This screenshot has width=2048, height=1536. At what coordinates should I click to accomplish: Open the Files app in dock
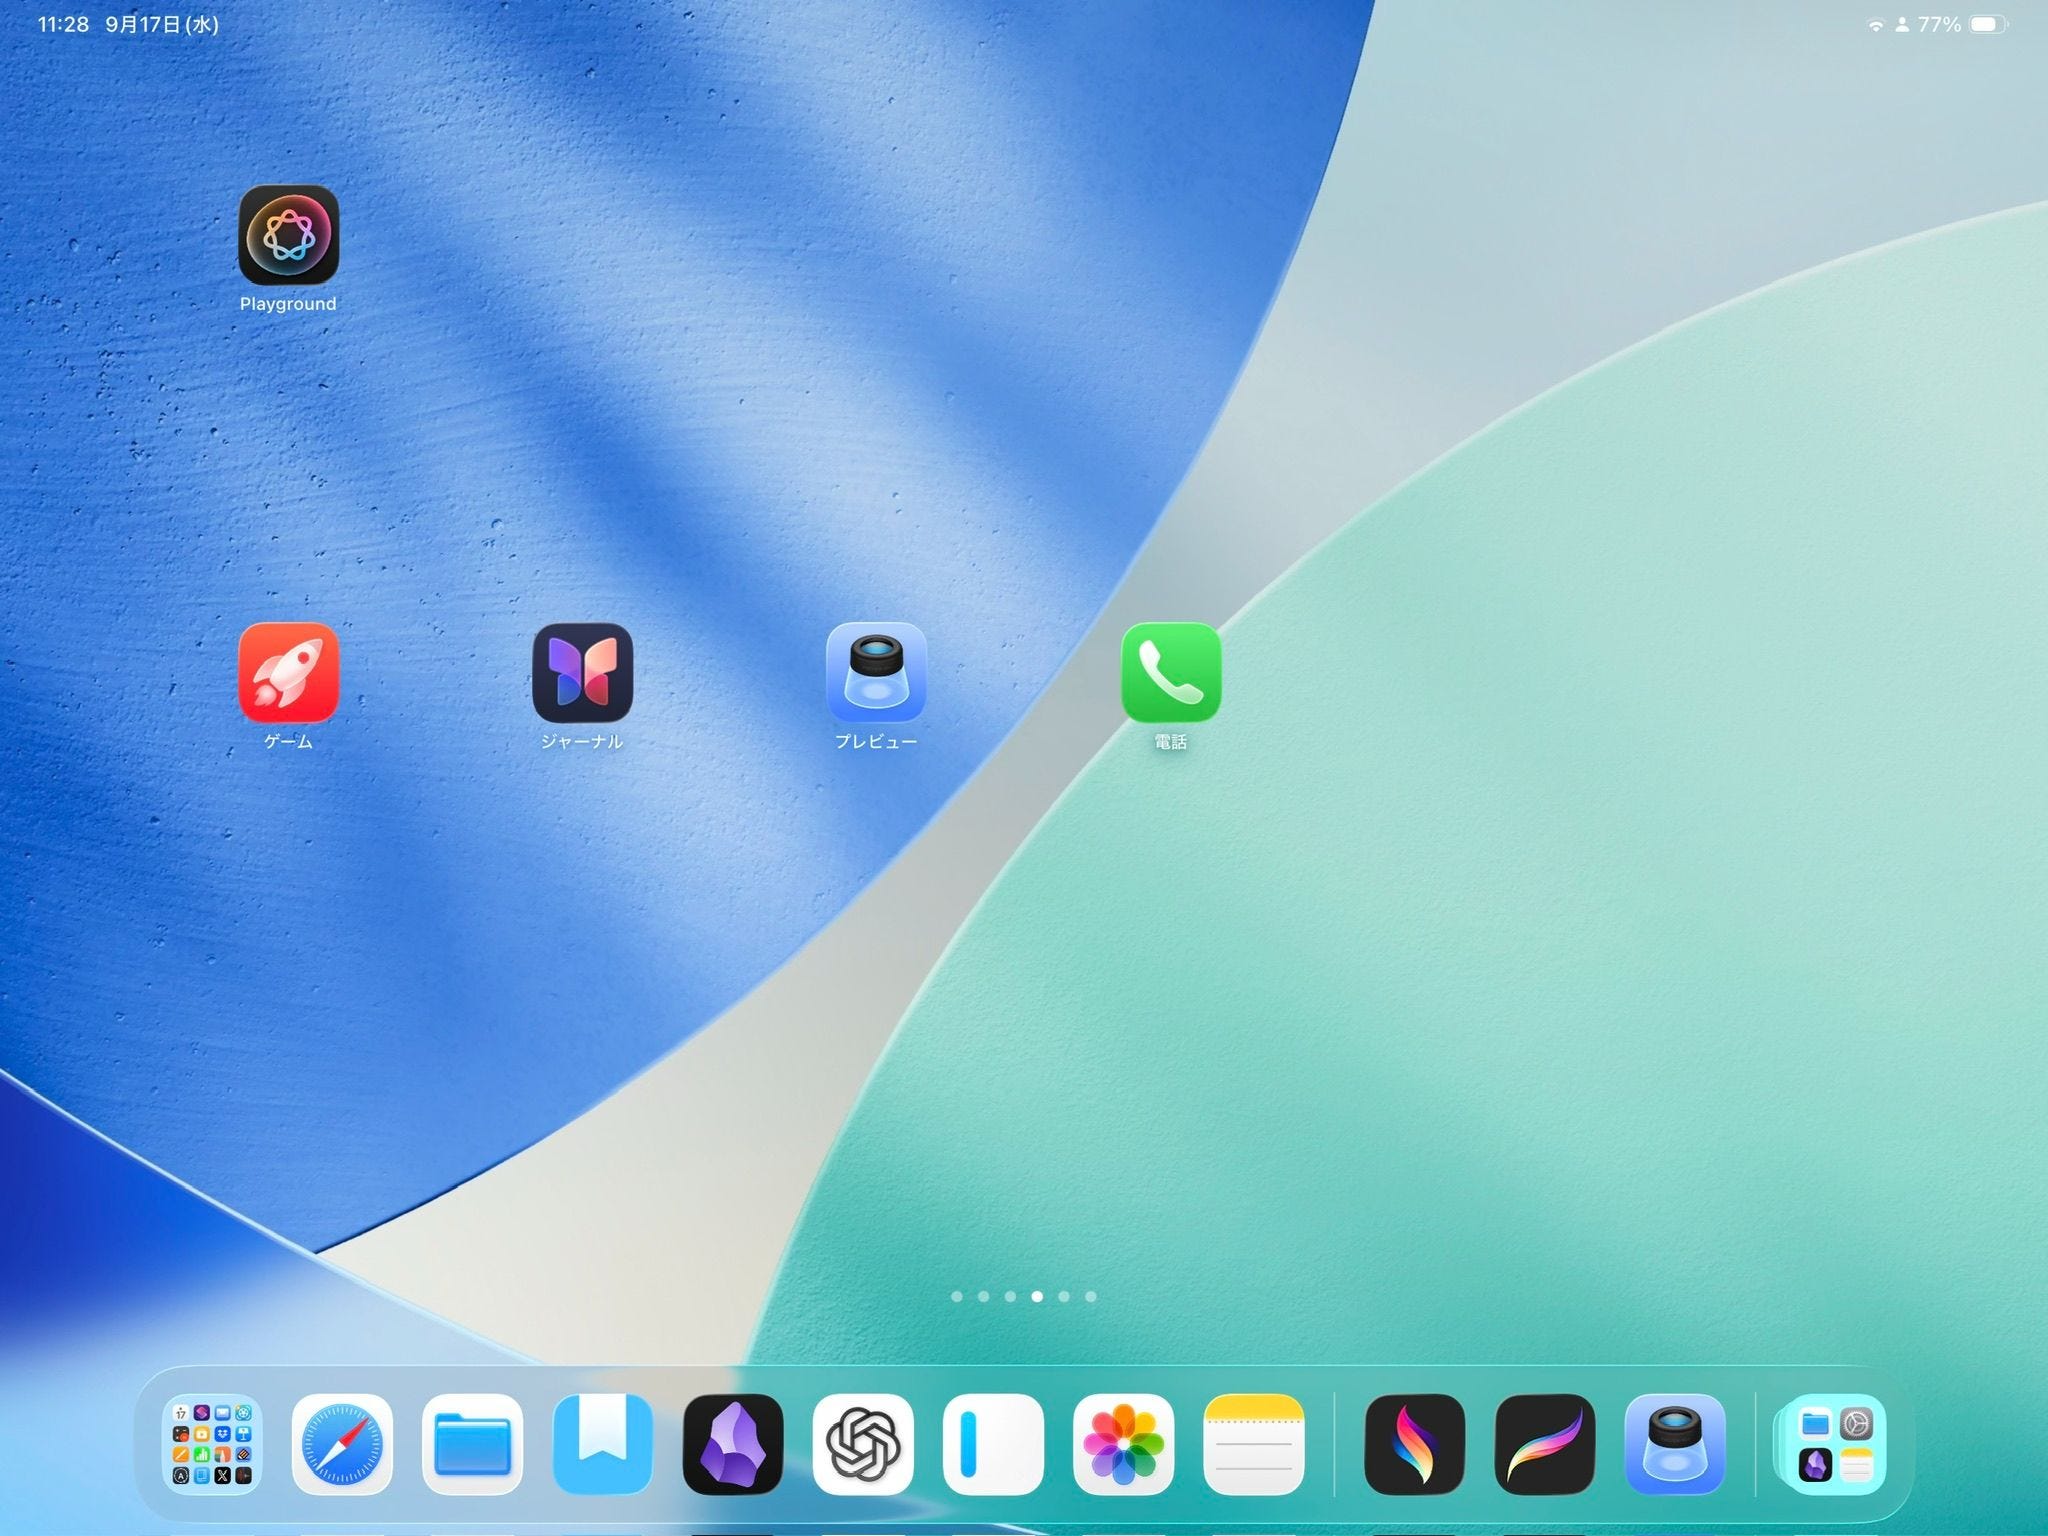pos(472,1444)
